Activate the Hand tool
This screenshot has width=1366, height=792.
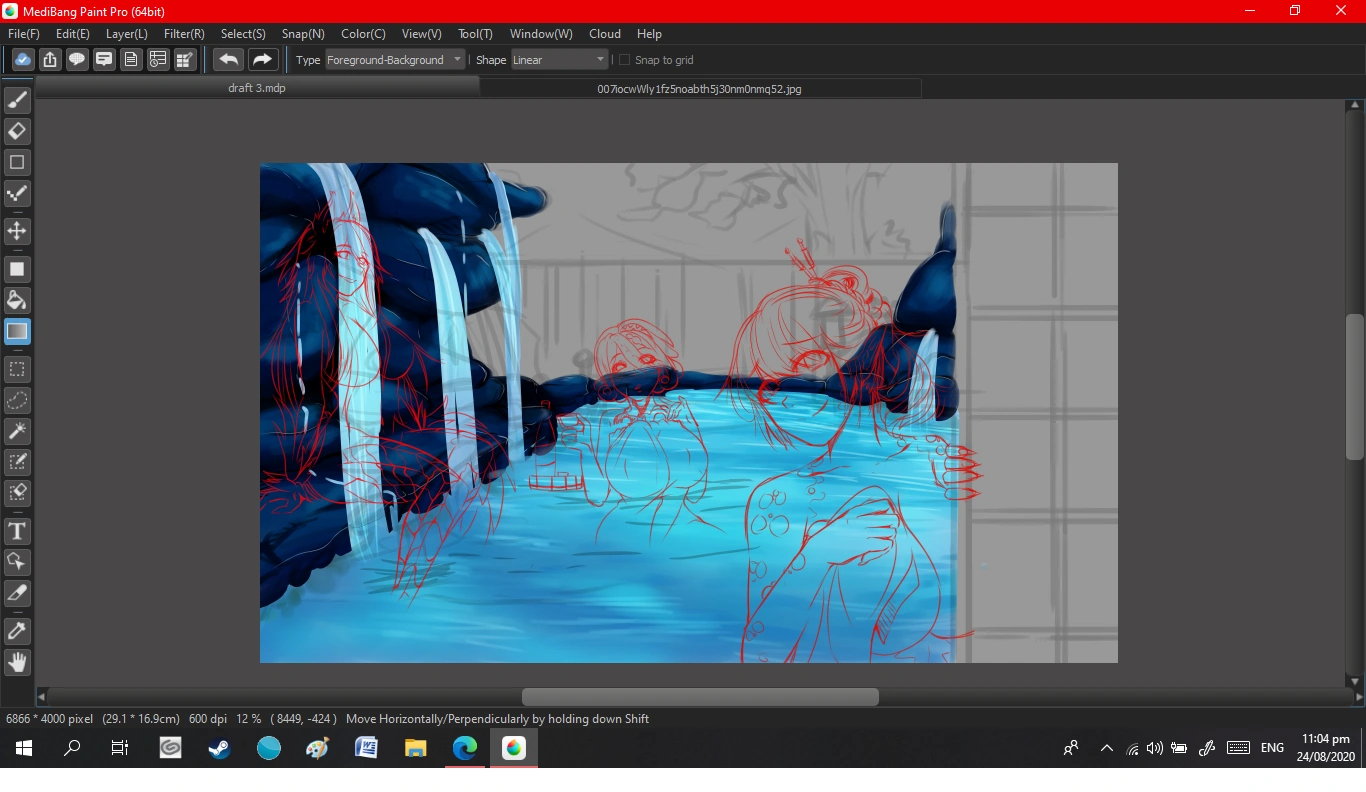tap(17, 662)
